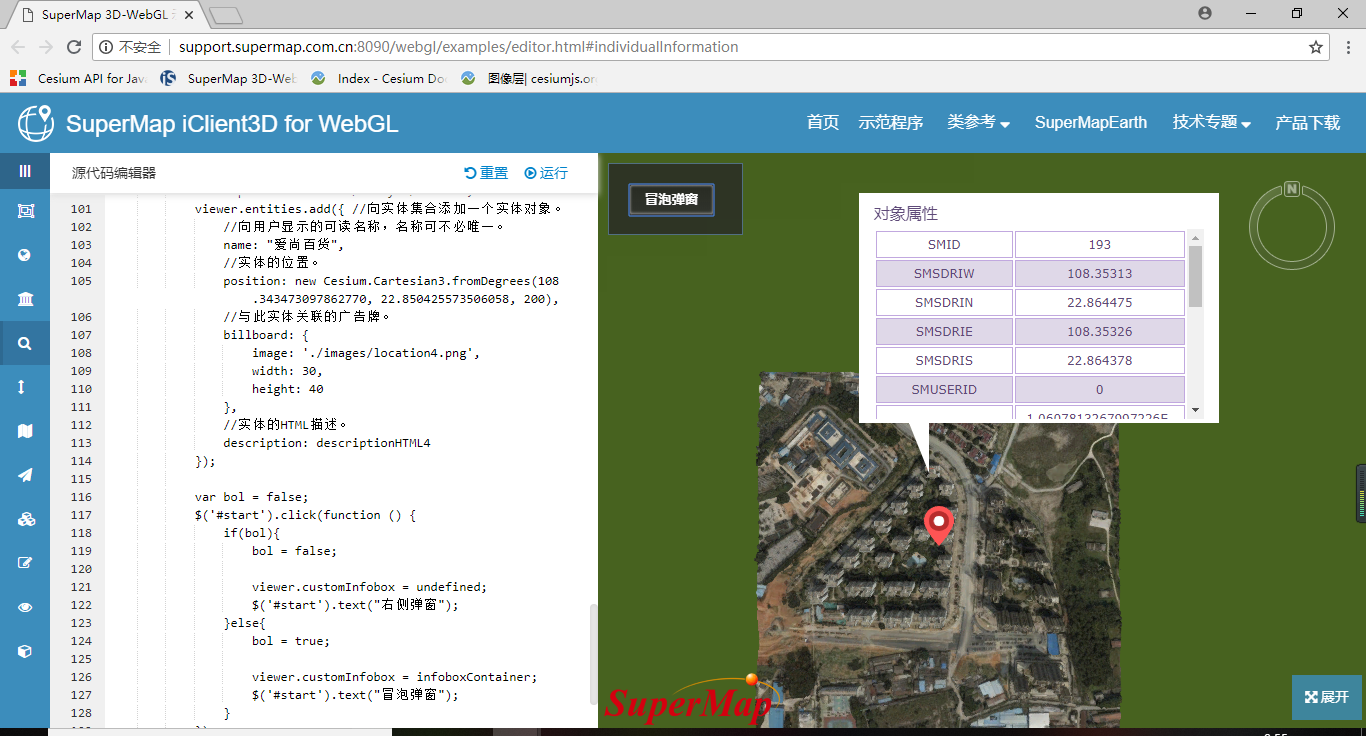Open the stacked cubes sidebar icon
1366x736 pixels.
pos(25,519)
